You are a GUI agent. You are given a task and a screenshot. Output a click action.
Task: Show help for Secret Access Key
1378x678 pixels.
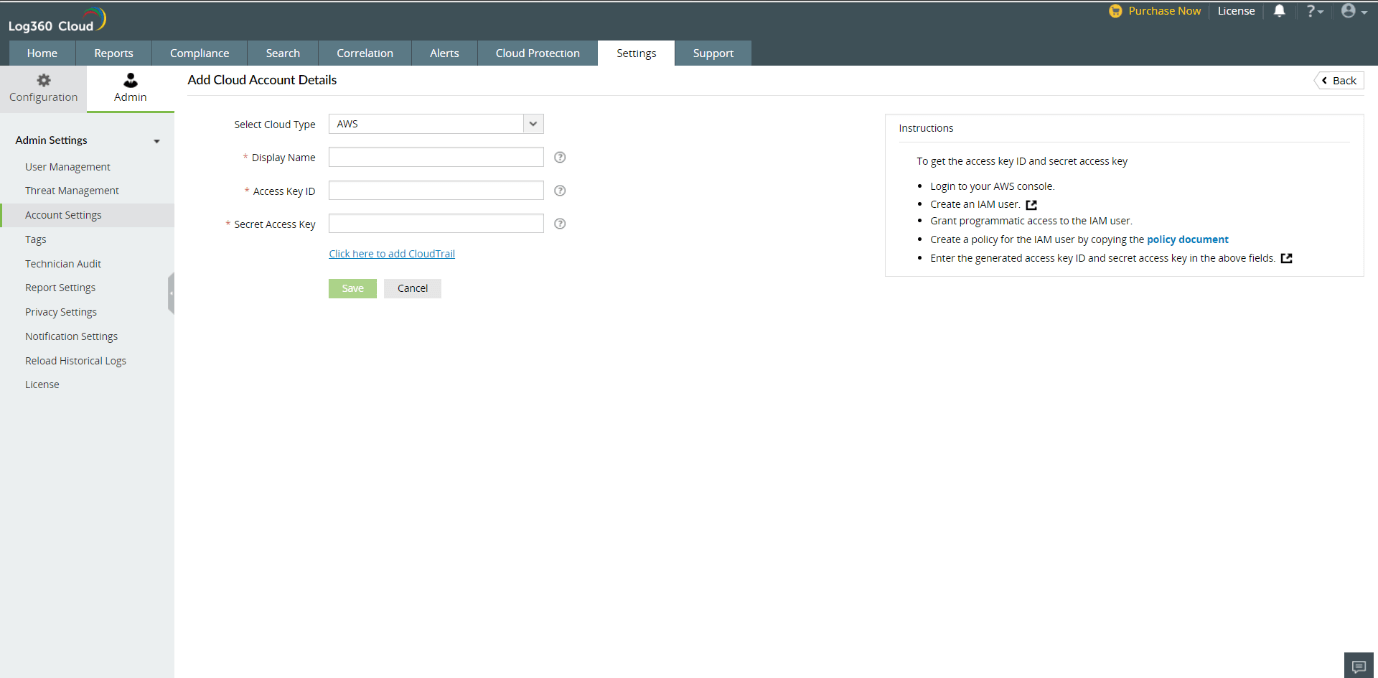560,224
